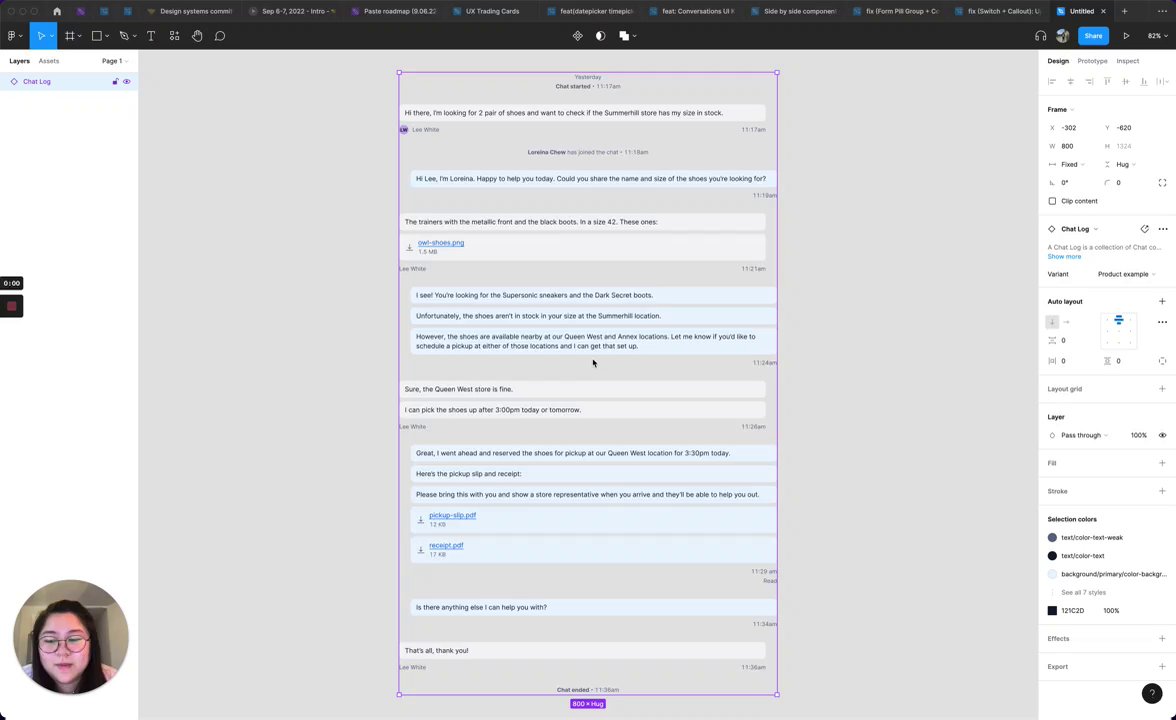Add a new Stroke
Screen dimensions: 1176x720
[x=1162, y=490]
